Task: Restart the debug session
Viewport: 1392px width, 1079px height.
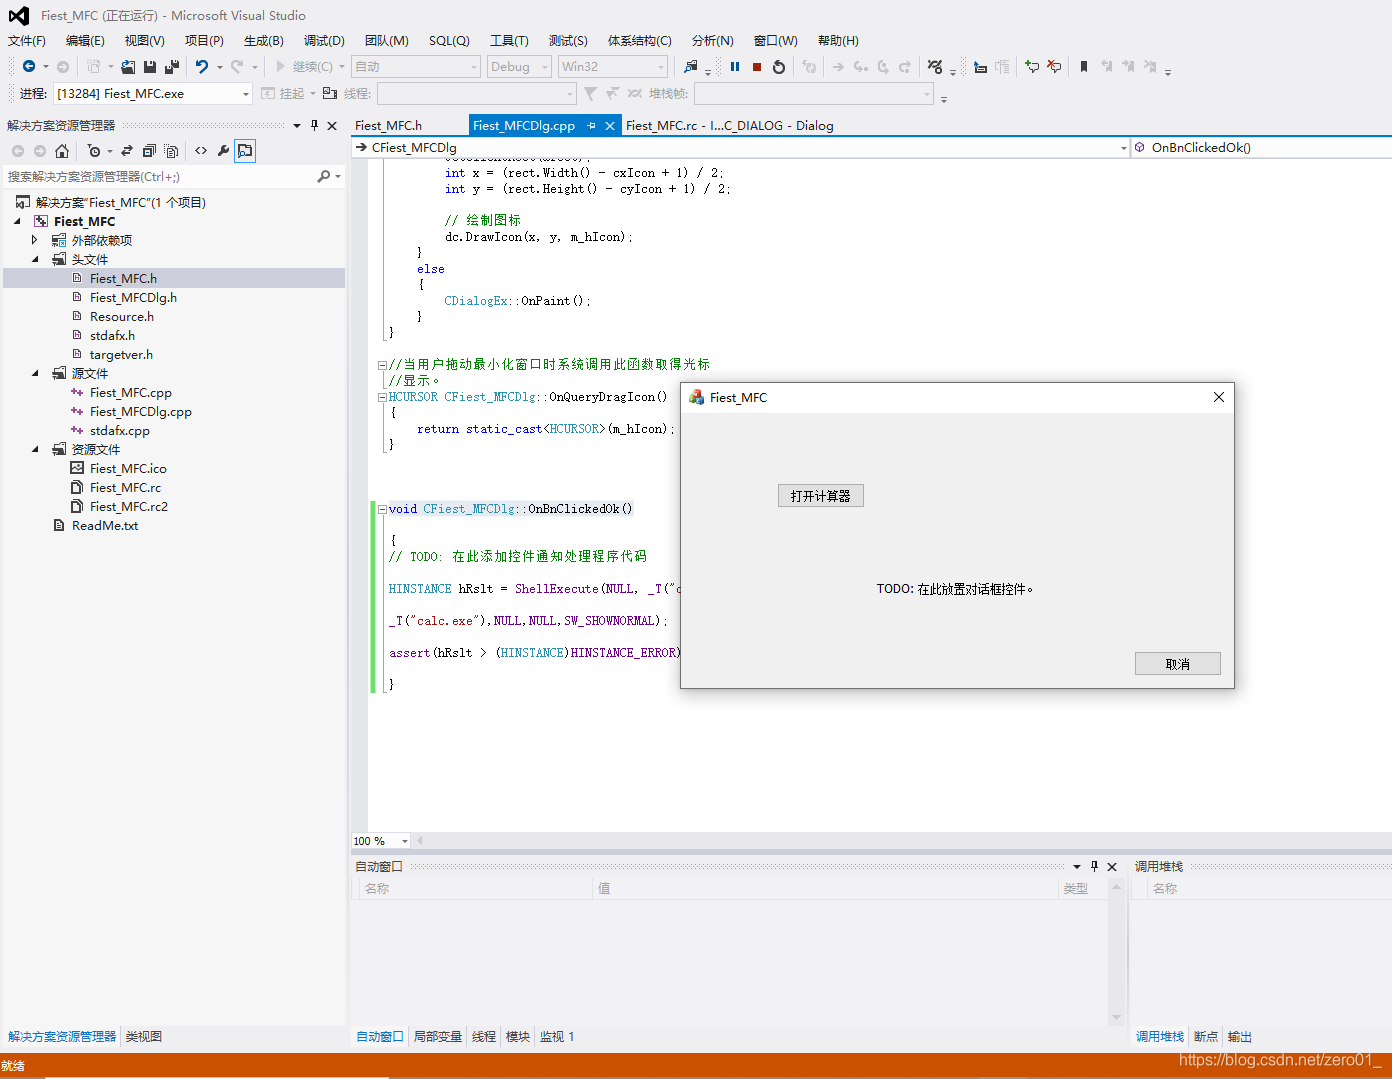Action: point(779,67)
